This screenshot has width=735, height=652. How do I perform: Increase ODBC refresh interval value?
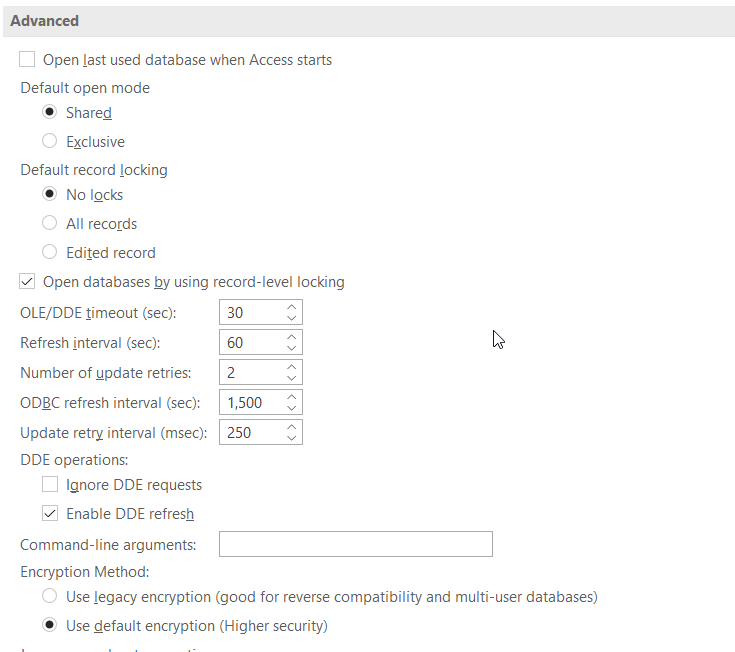point(291,397)
